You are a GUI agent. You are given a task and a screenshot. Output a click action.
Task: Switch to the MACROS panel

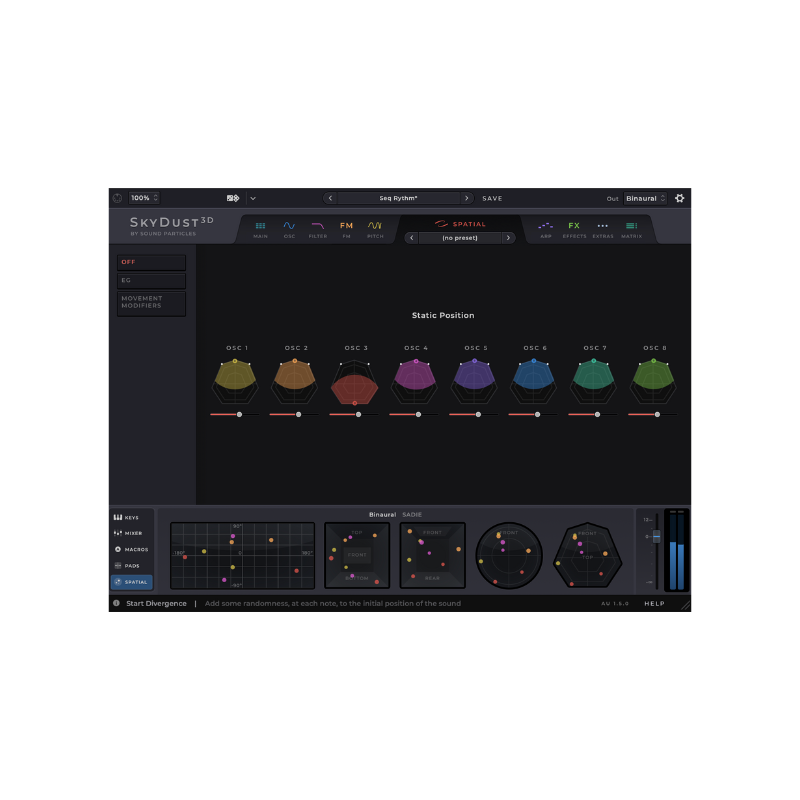131,549
